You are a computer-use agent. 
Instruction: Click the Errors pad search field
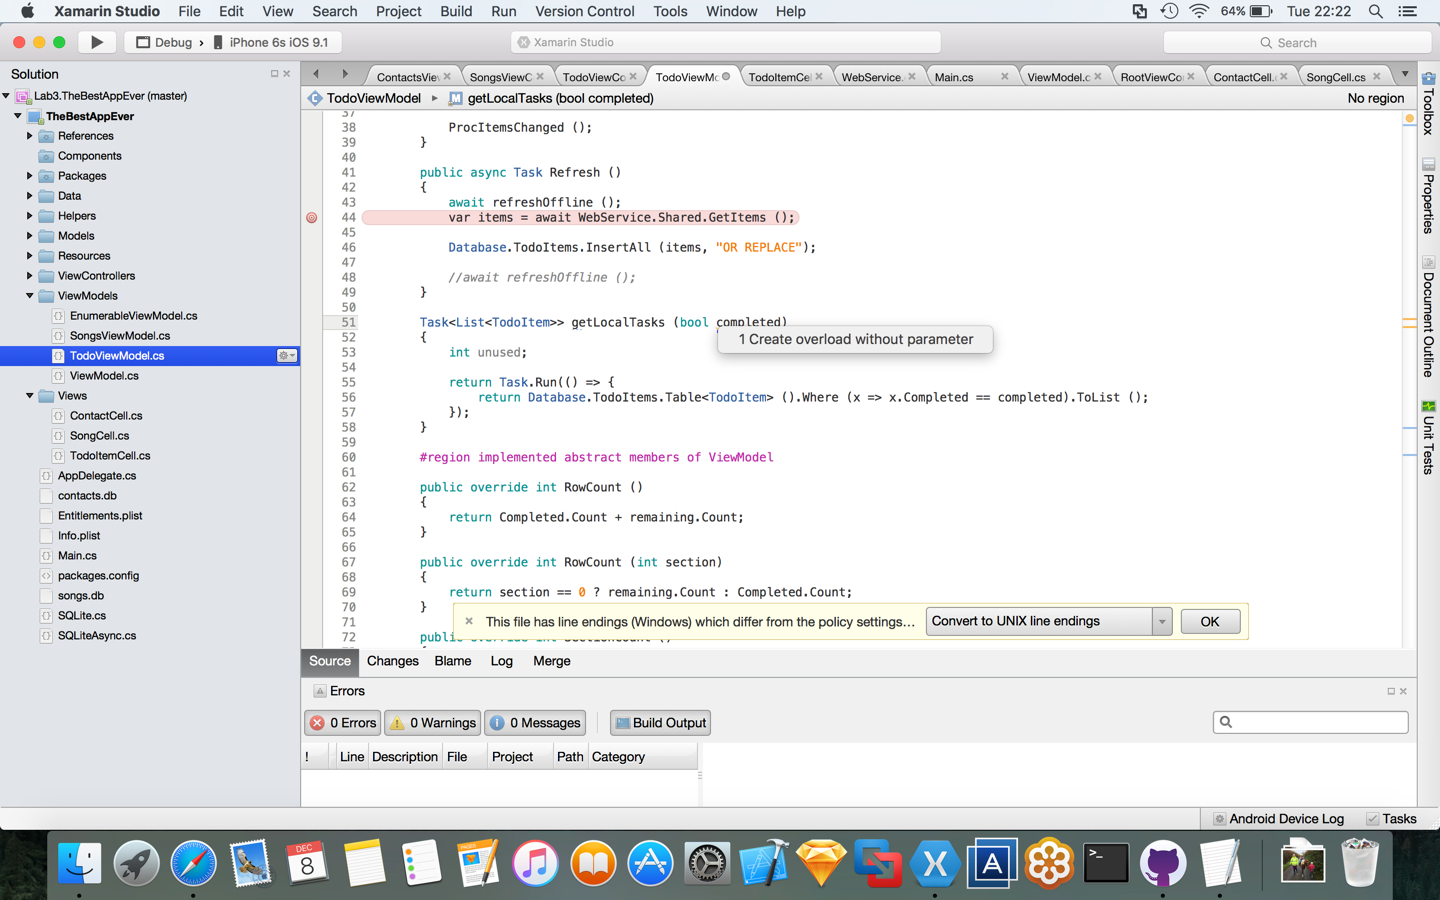(1310, 722)
